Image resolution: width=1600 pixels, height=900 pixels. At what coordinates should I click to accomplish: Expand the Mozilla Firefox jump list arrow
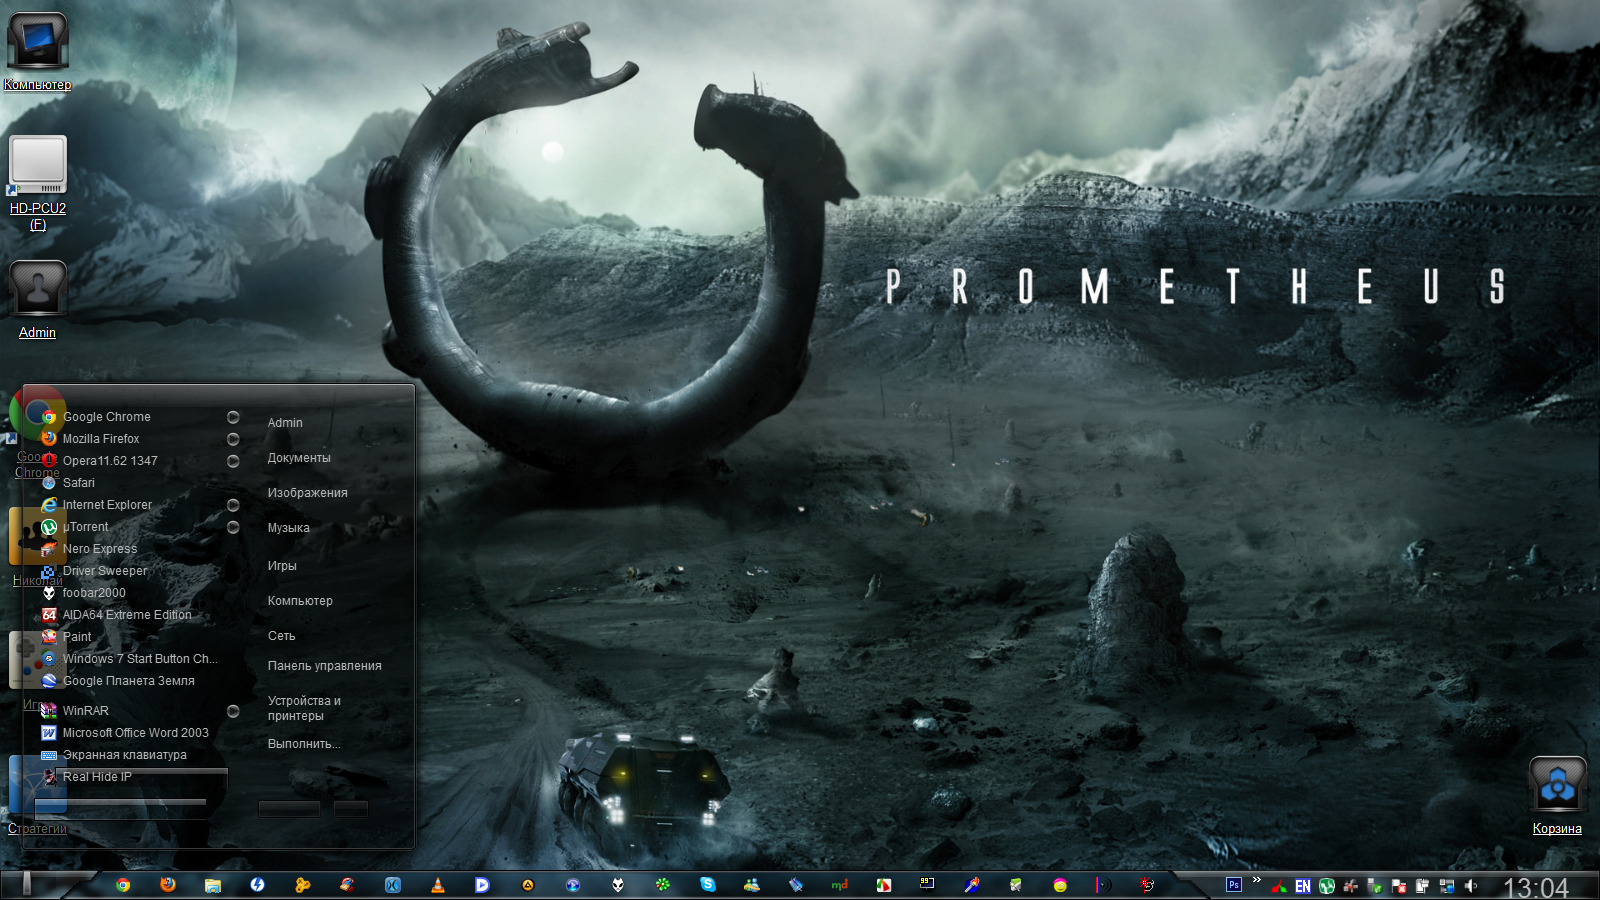pos(233,439)
